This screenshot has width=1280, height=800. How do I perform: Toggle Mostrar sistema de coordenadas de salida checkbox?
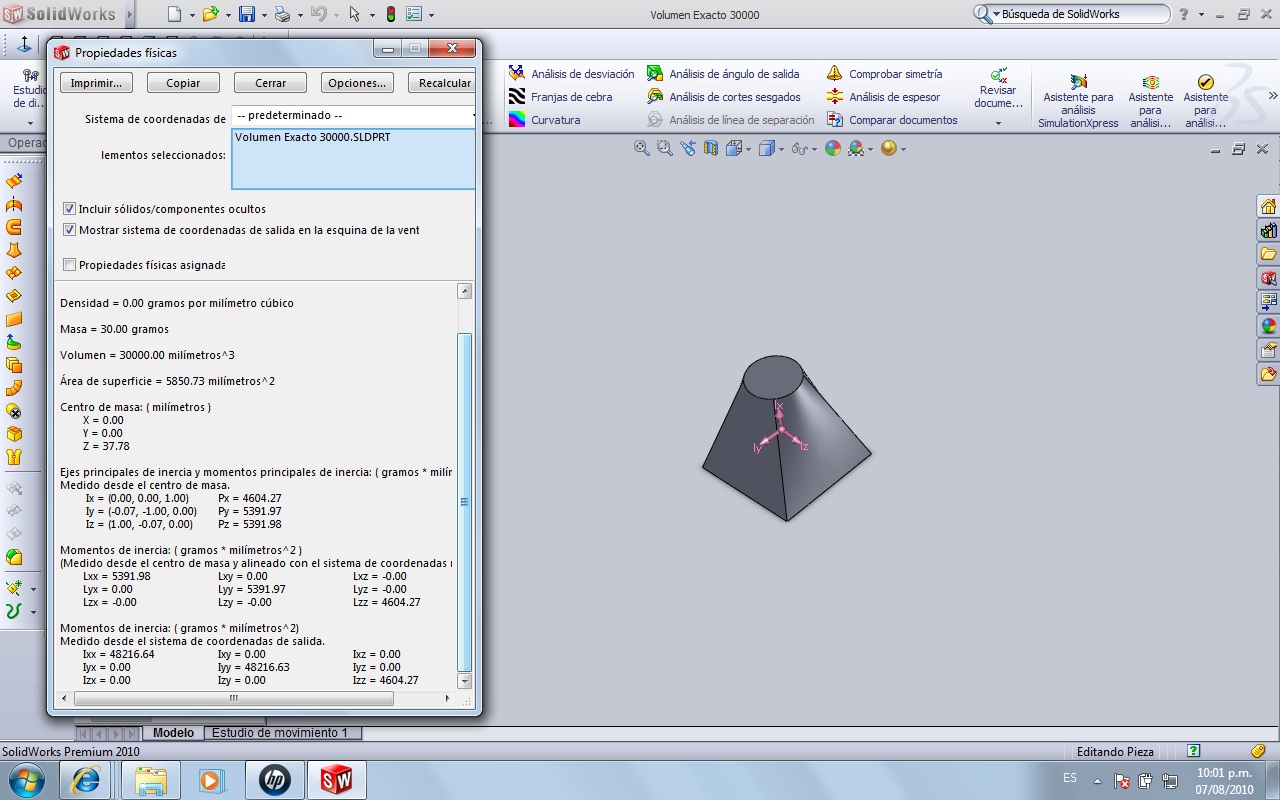[69, 230]
